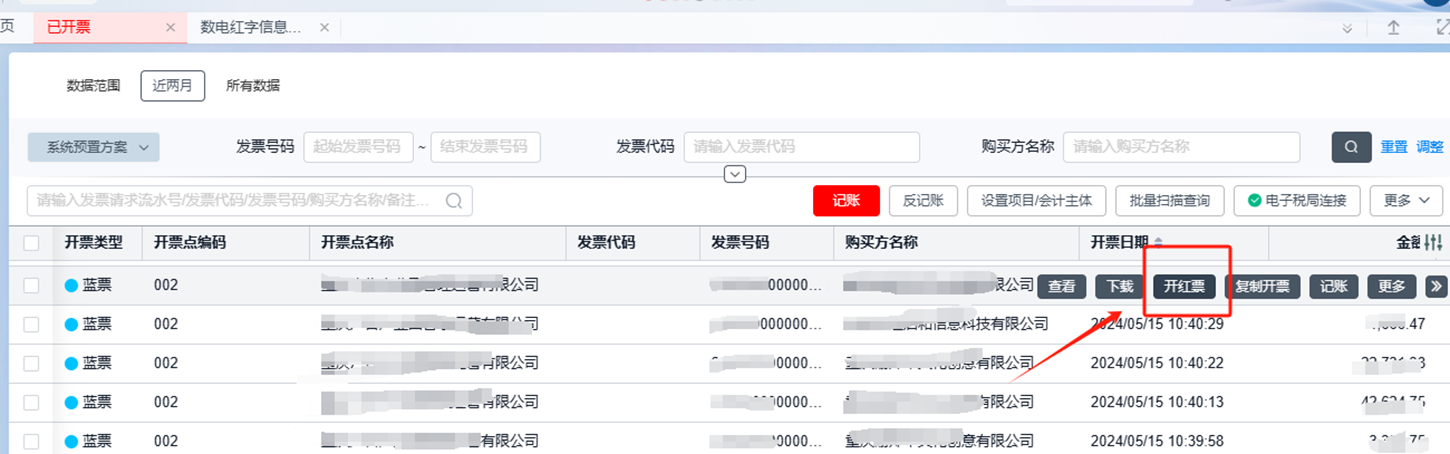
Task: Select the 所有数据 data range option
Action: pos(253,86)
